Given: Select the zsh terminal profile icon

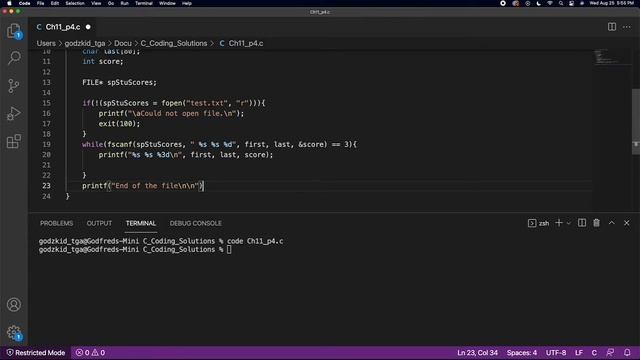Looking at the screenshot, I should [x=532, y=223].
